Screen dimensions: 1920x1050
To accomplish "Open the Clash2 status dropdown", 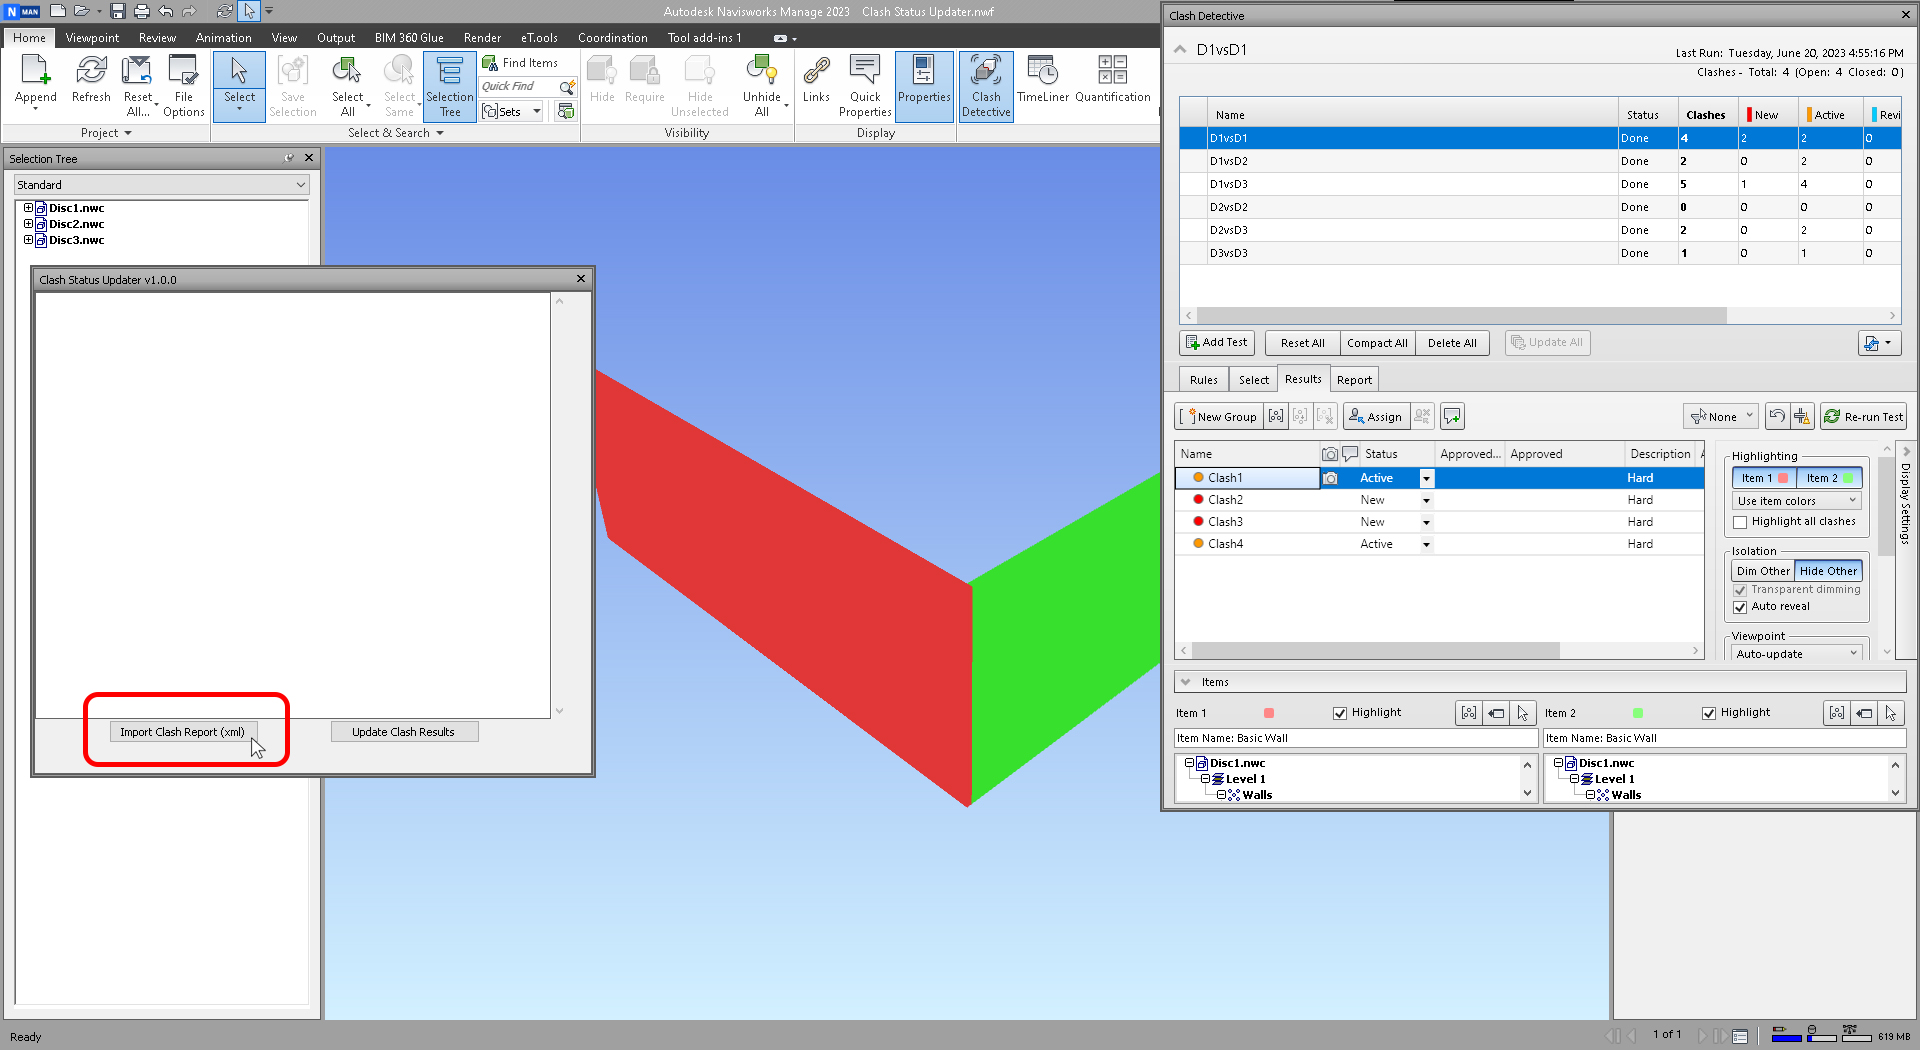I will (1426, 501).
